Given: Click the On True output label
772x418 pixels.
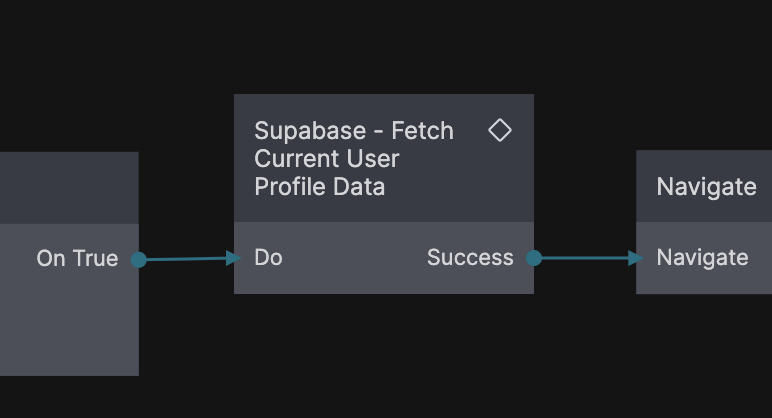Looking at the screenshot, I should (x=77, y=259).
